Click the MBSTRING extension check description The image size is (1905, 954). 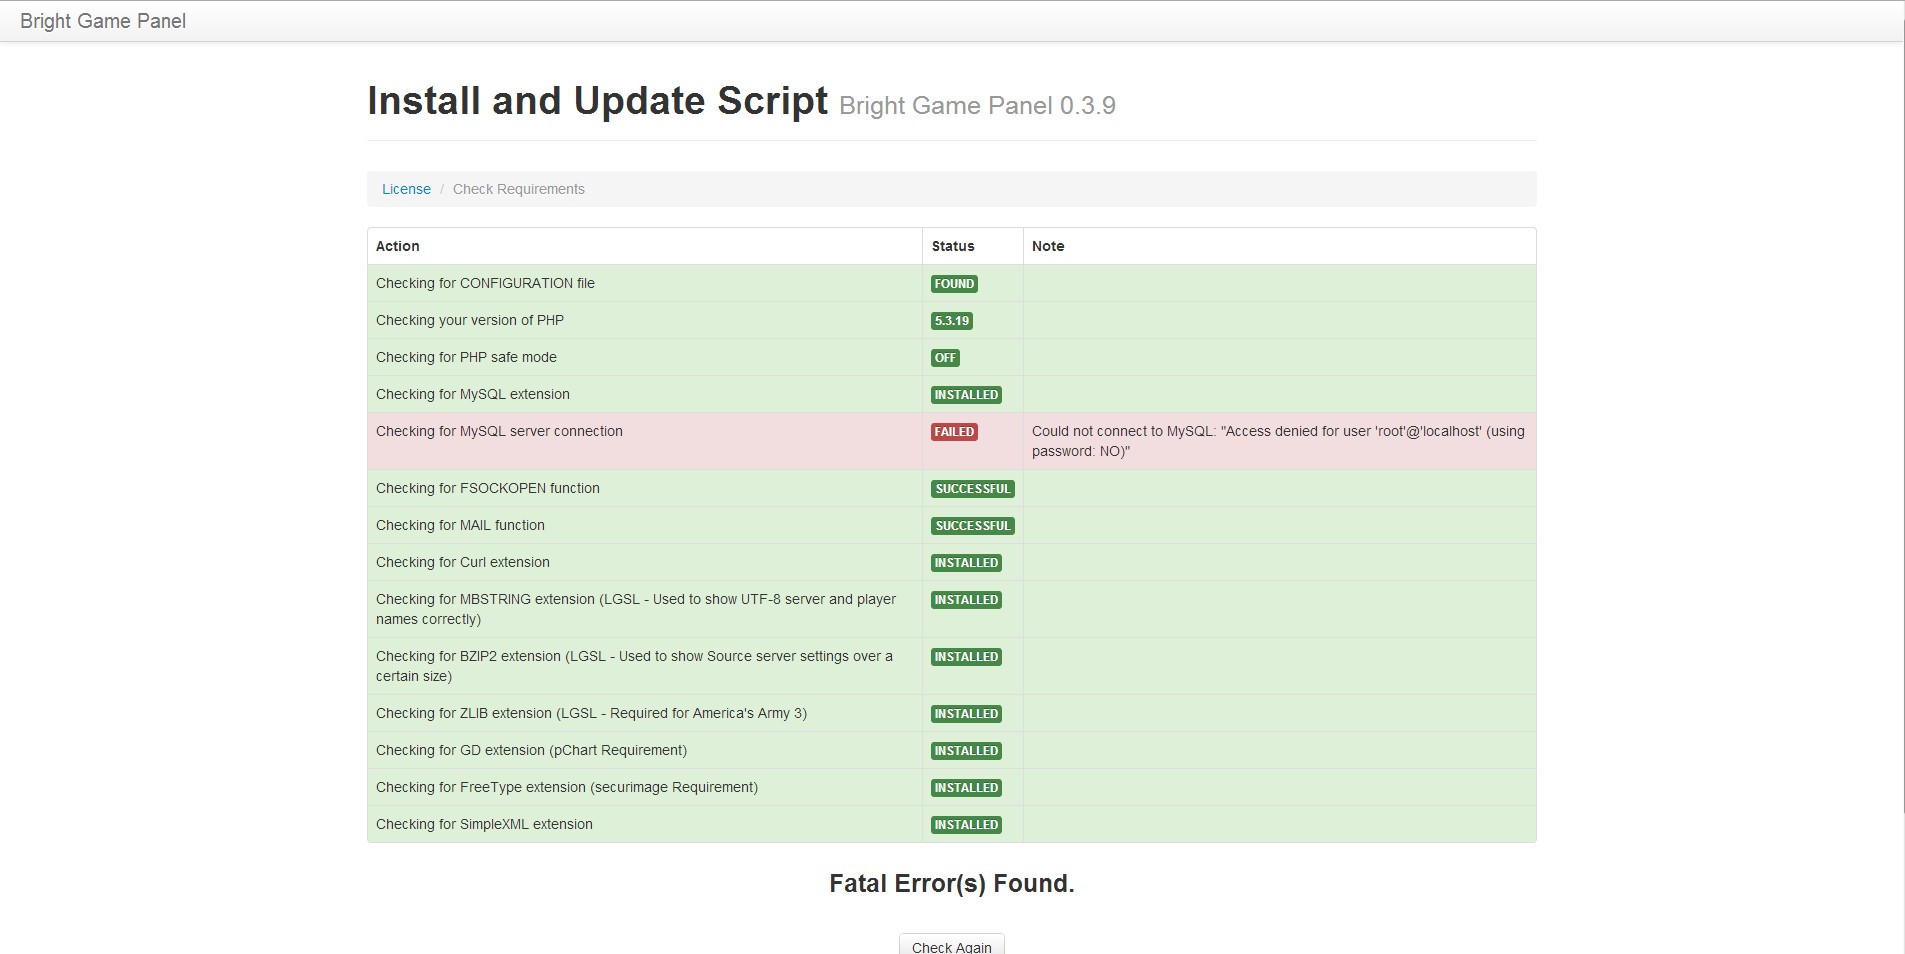[x=636, y=609]
